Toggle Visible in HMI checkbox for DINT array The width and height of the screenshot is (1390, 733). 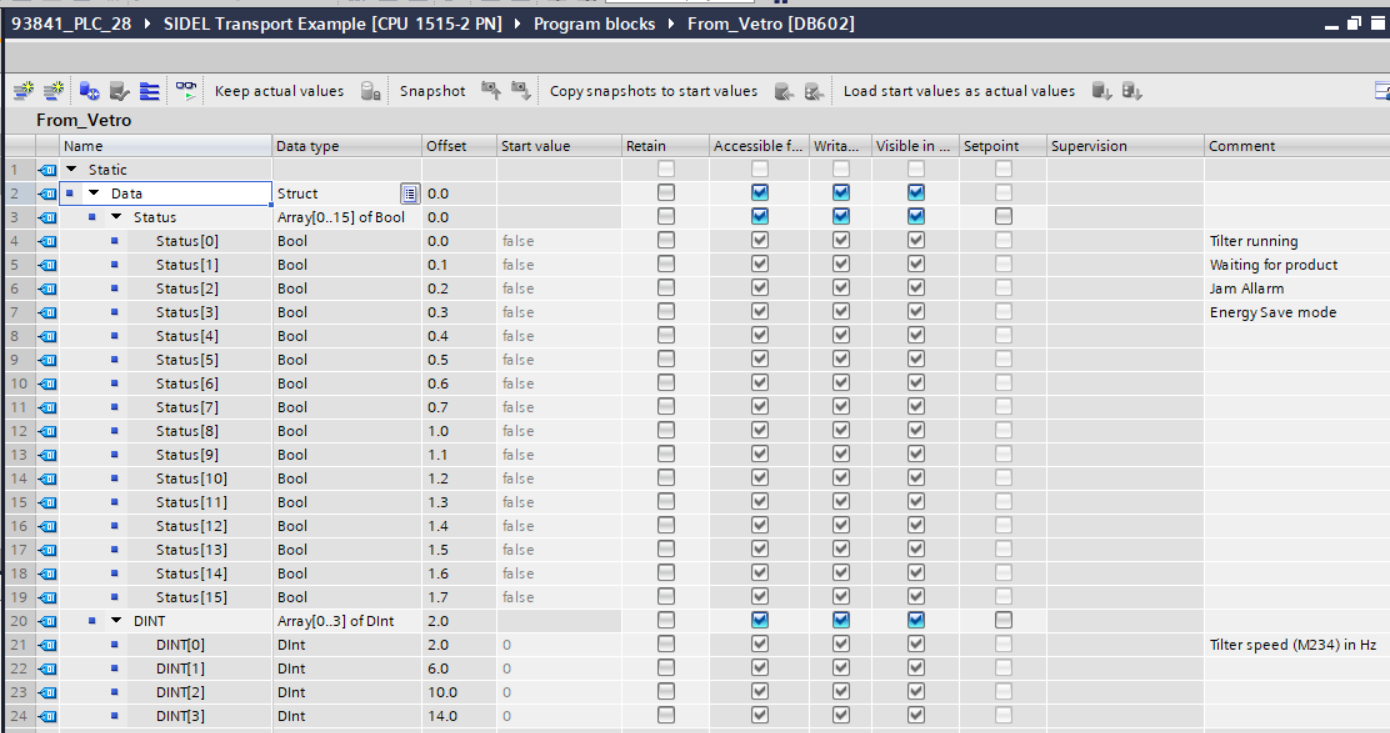916,621
